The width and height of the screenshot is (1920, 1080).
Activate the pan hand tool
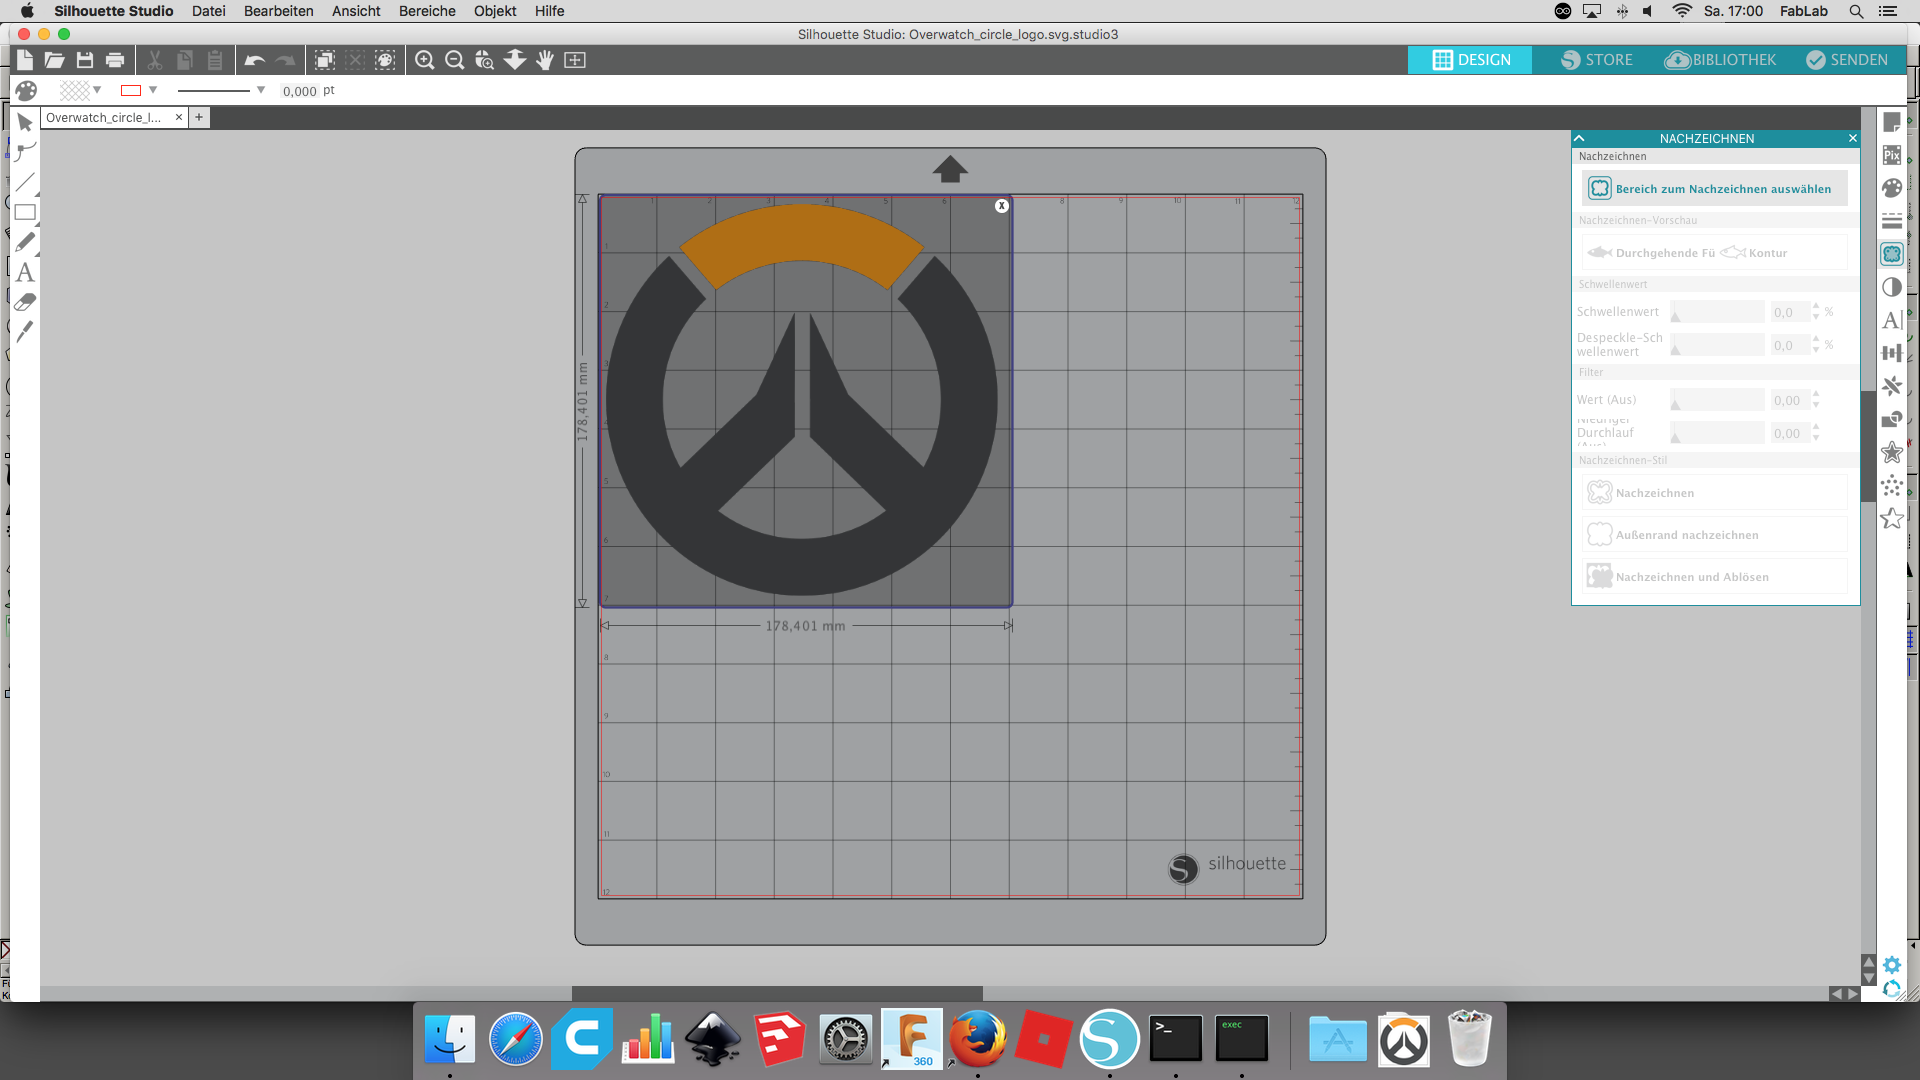pyautogui.click(x=545, y=60)
